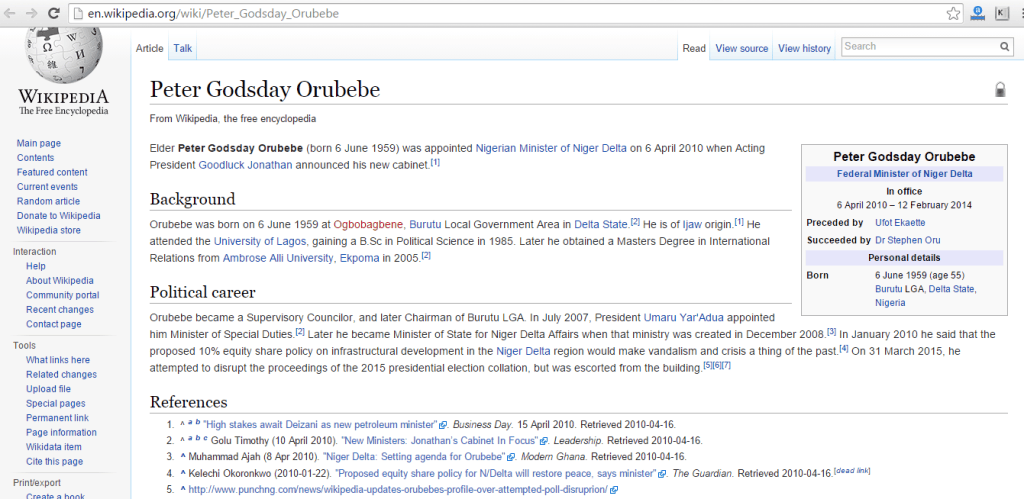This screenshot has height=499, width=1024.
Task: Collapse the Interaction sidebar section heading
Action: tap(35, 251)
